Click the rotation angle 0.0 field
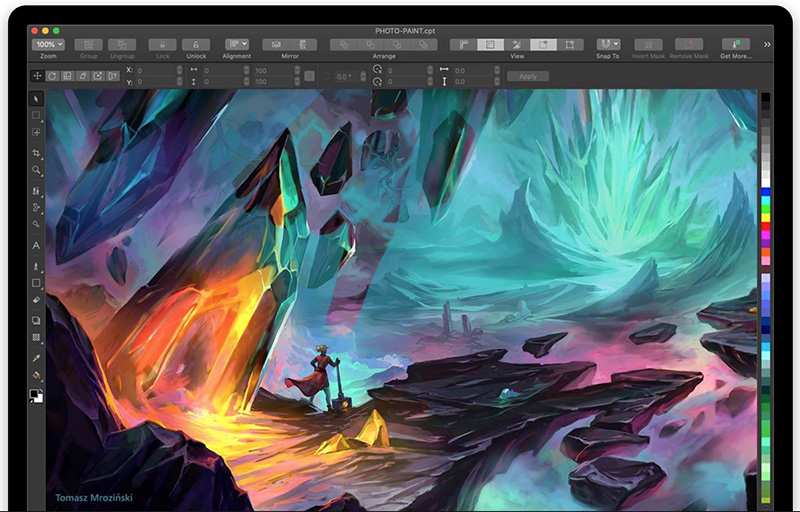The width and height of the screenshot is (800, 512). (x=347, y=76)
